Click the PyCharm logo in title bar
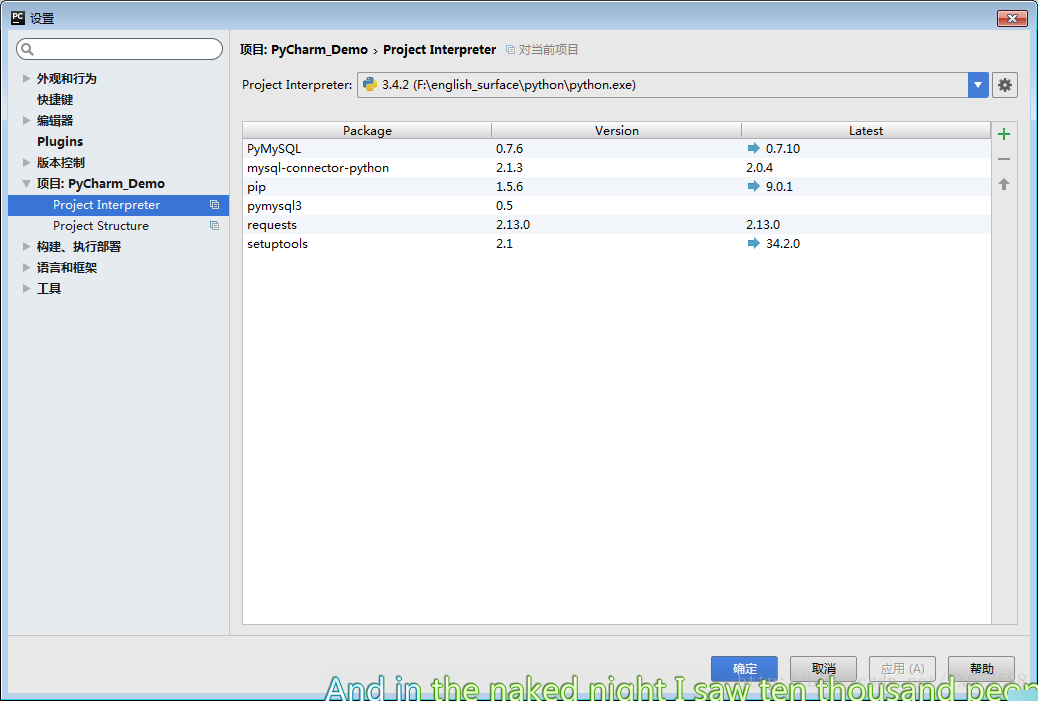 click(18, 18)
